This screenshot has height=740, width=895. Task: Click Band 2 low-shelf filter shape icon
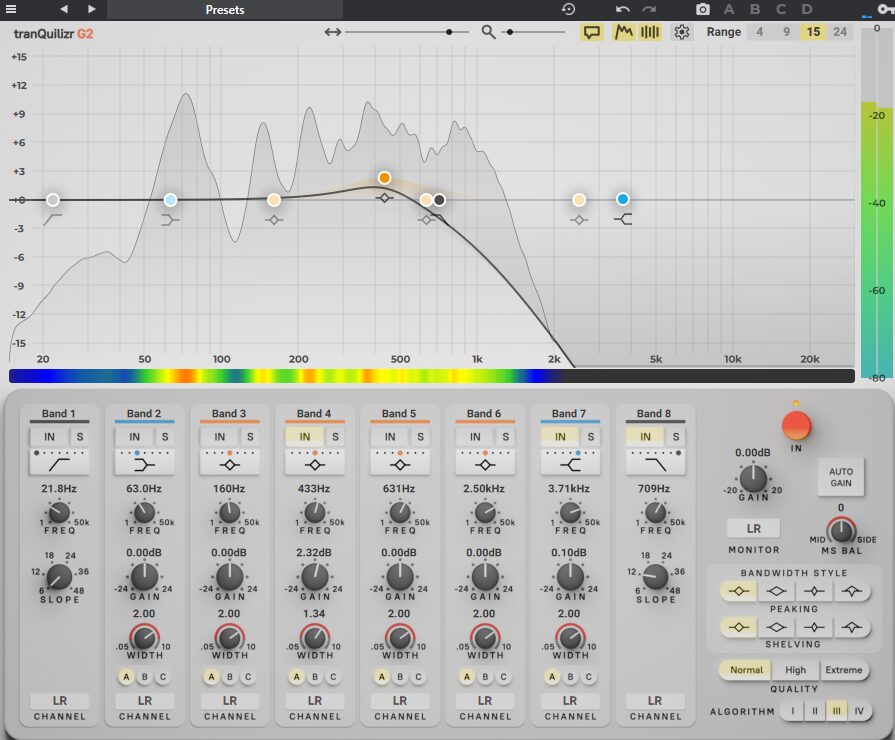pos(144,465)
